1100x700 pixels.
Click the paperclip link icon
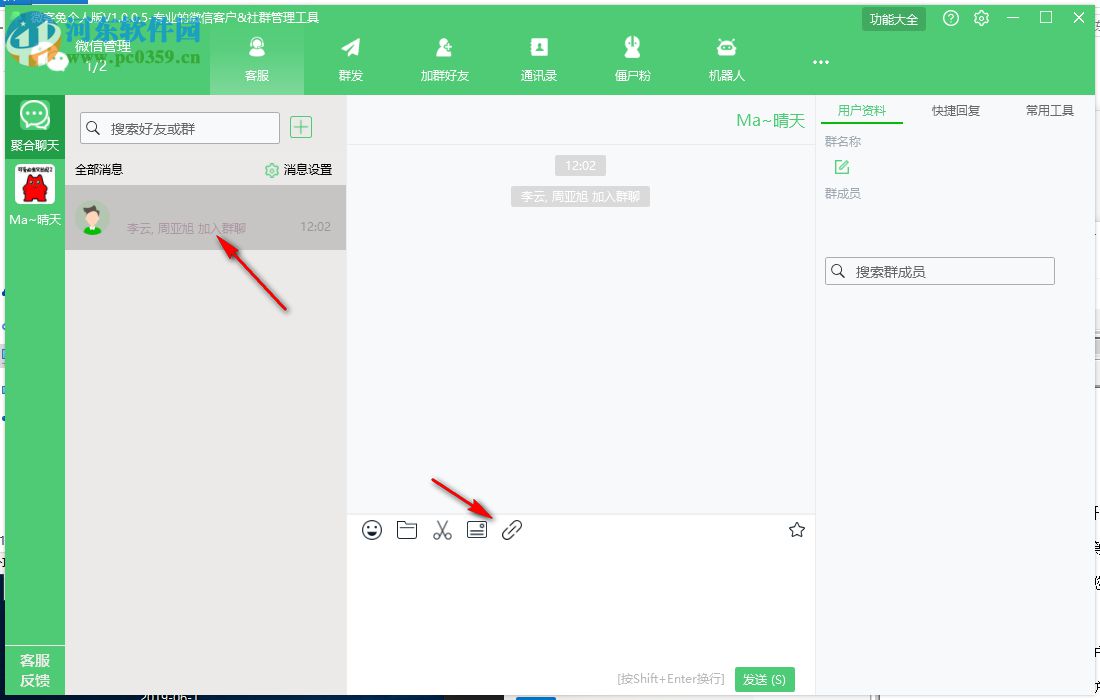(512, 530)
